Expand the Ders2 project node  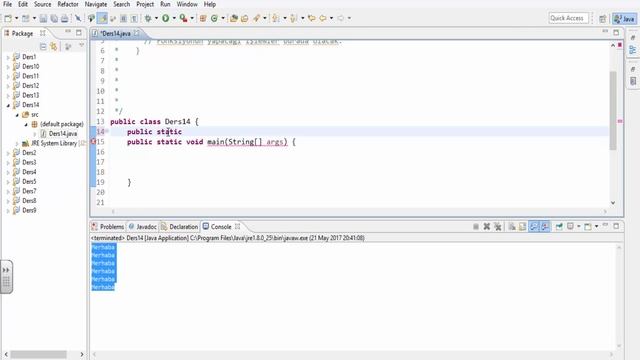[8, 153]
